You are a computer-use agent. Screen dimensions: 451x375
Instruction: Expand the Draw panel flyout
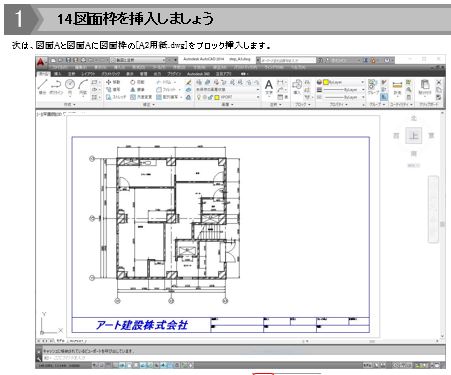70,105
